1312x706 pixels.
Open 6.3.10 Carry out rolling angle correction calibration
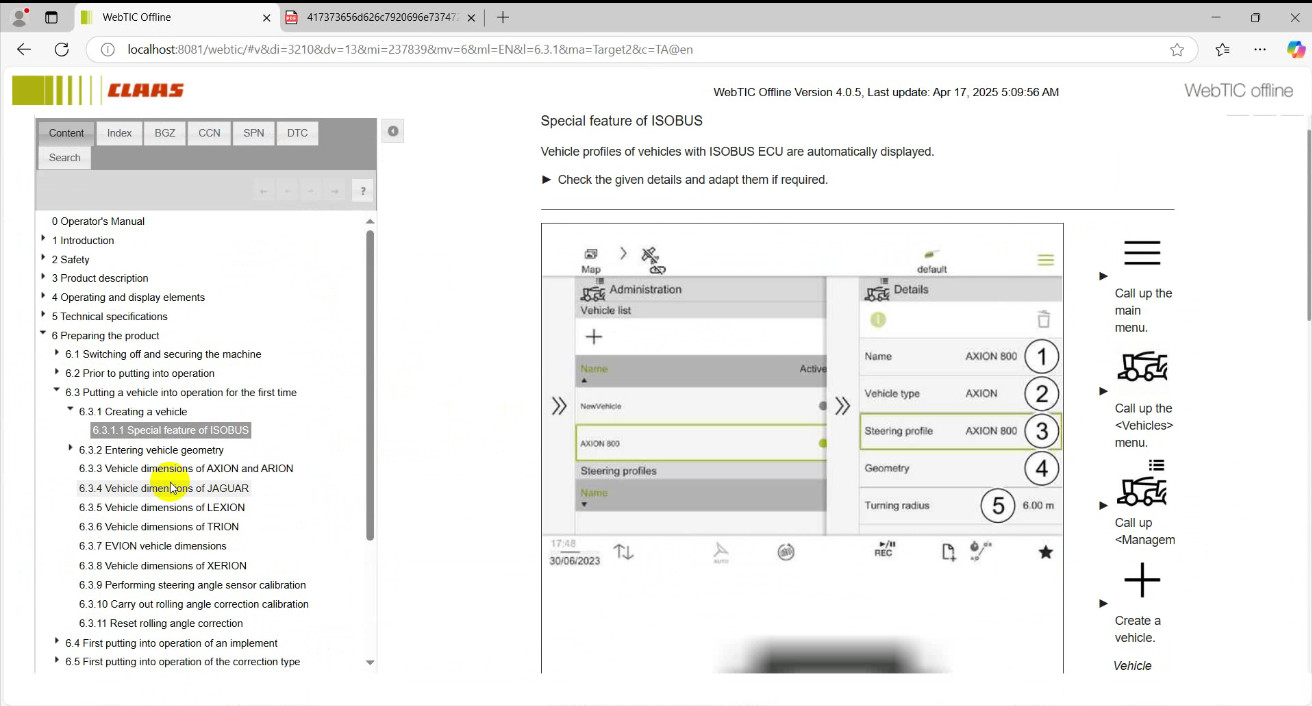tap(194, 604)
